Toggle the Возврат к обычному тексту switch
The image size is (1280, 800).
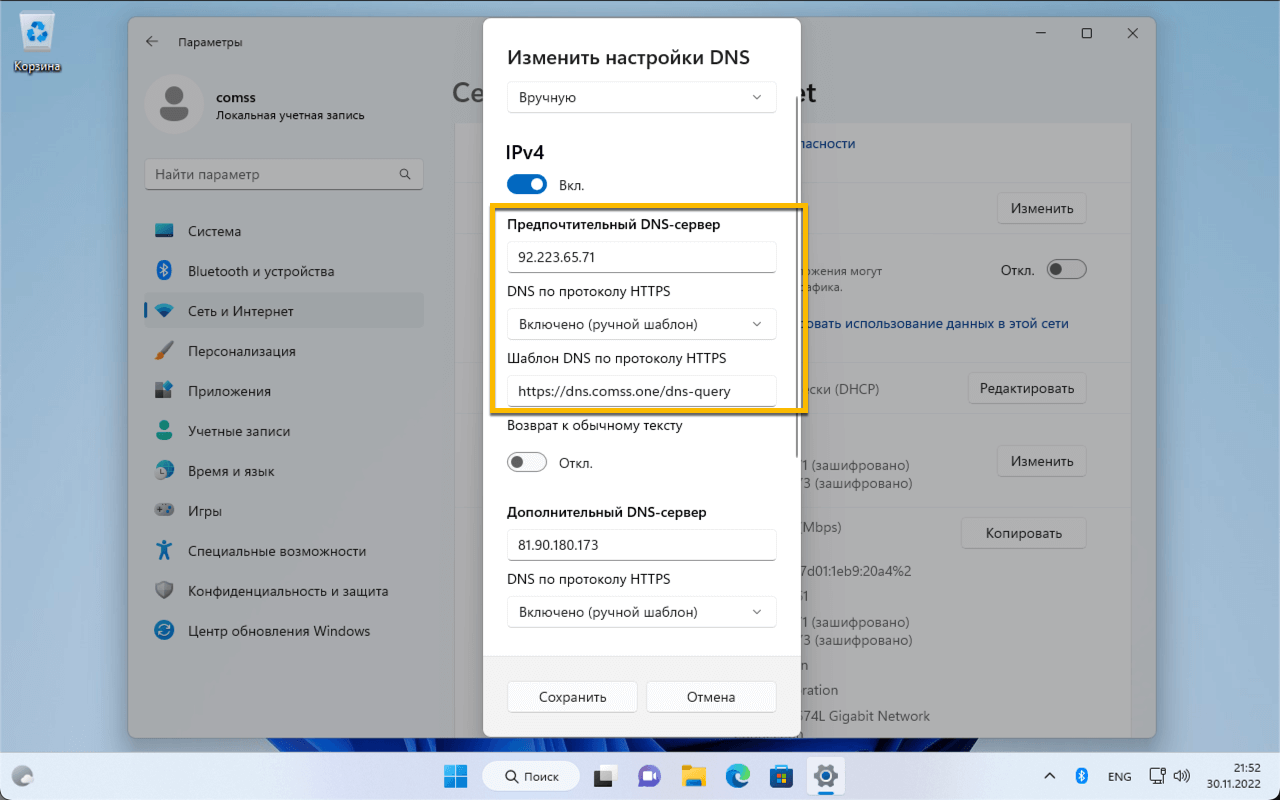pos(527,462)
